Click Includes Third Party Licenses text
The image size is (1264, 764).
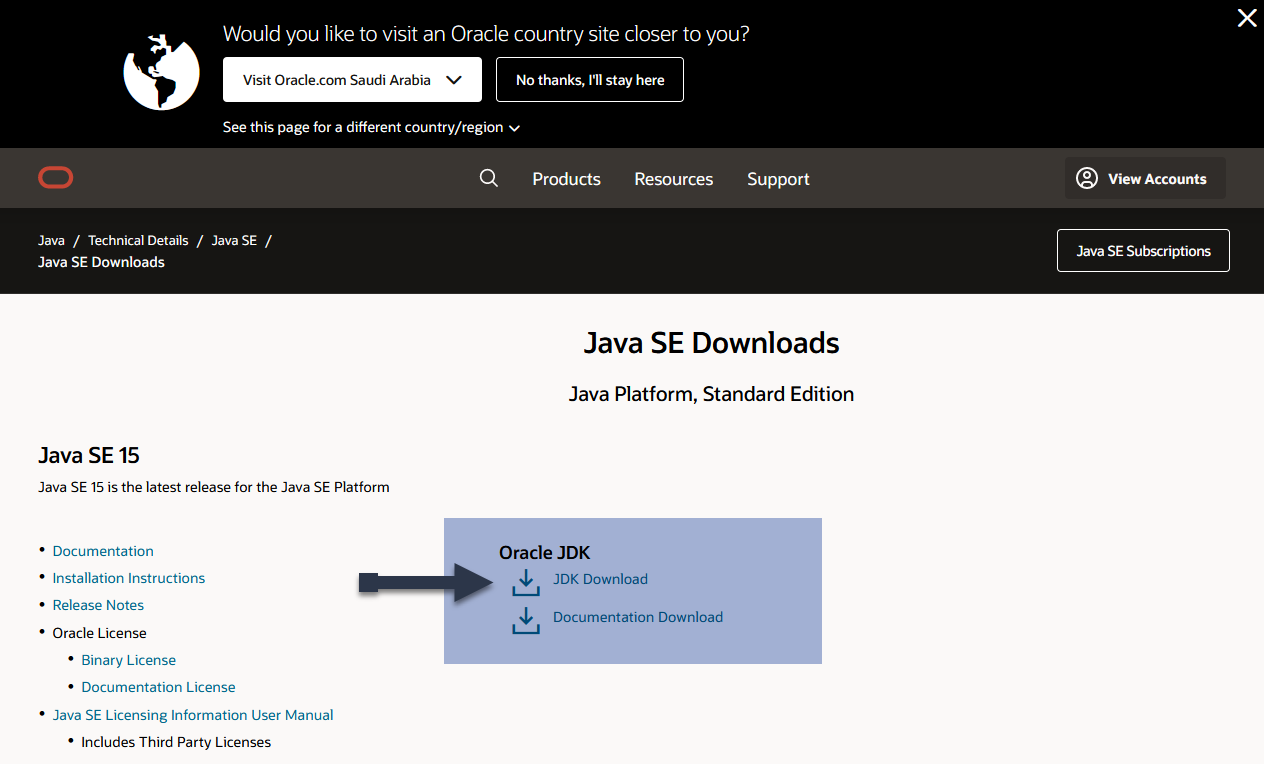tap(176, 742)
